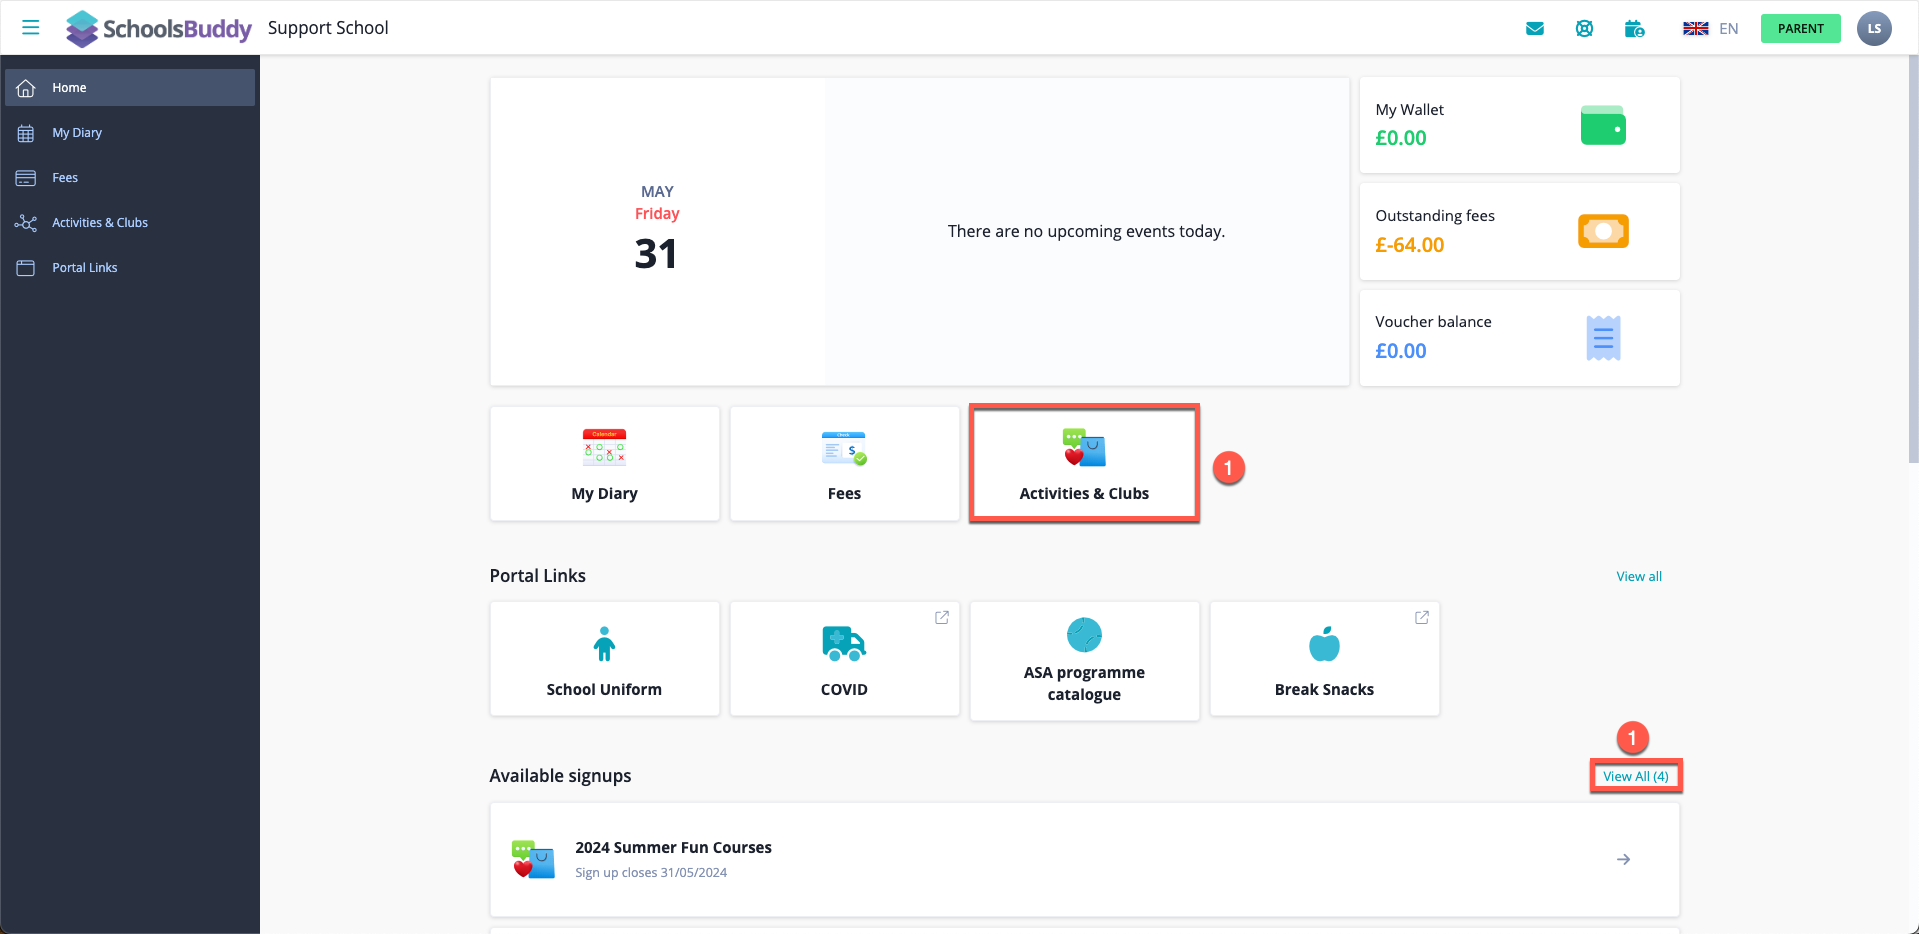The image size is (1919, 934).
Task: Select EN language dropdown
Action: click(x=1729, y=29)
